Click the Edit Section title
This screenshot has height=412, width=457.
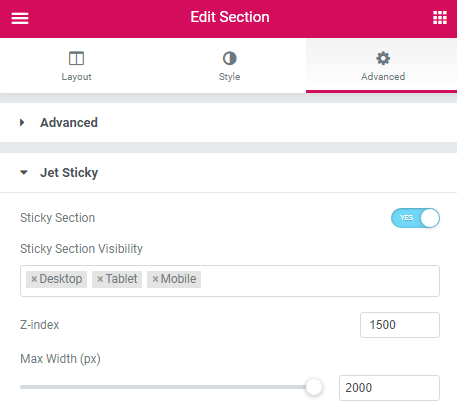tap(230, 17)
